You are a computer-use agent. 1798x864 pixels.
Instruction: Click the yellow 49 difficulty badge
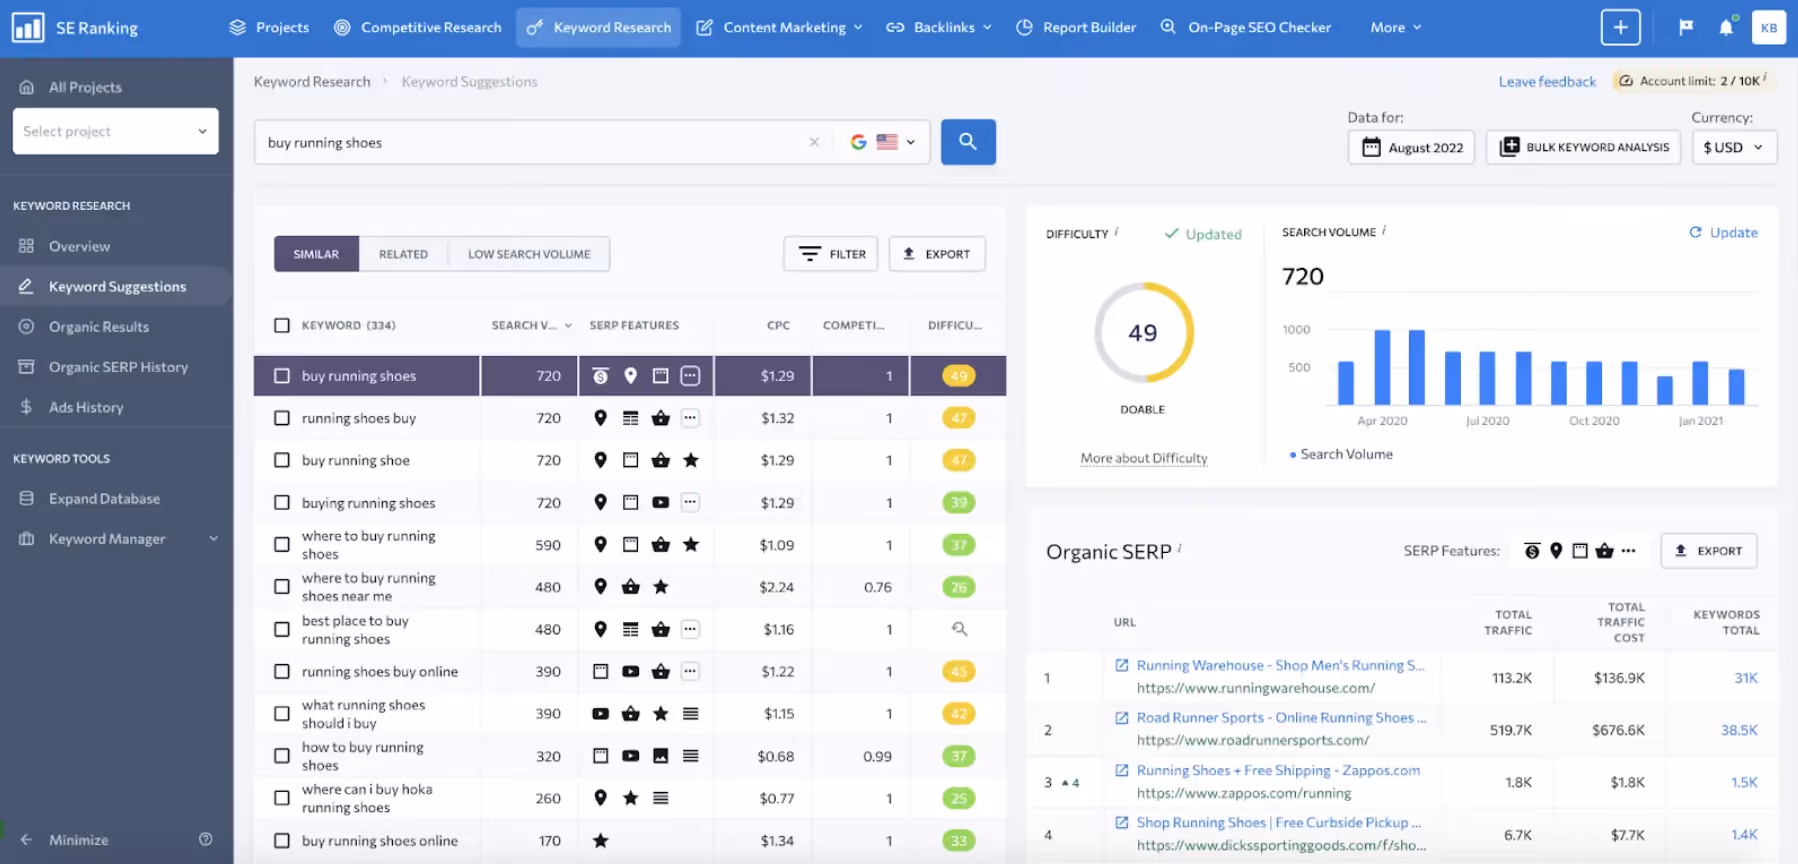point(959,376)
